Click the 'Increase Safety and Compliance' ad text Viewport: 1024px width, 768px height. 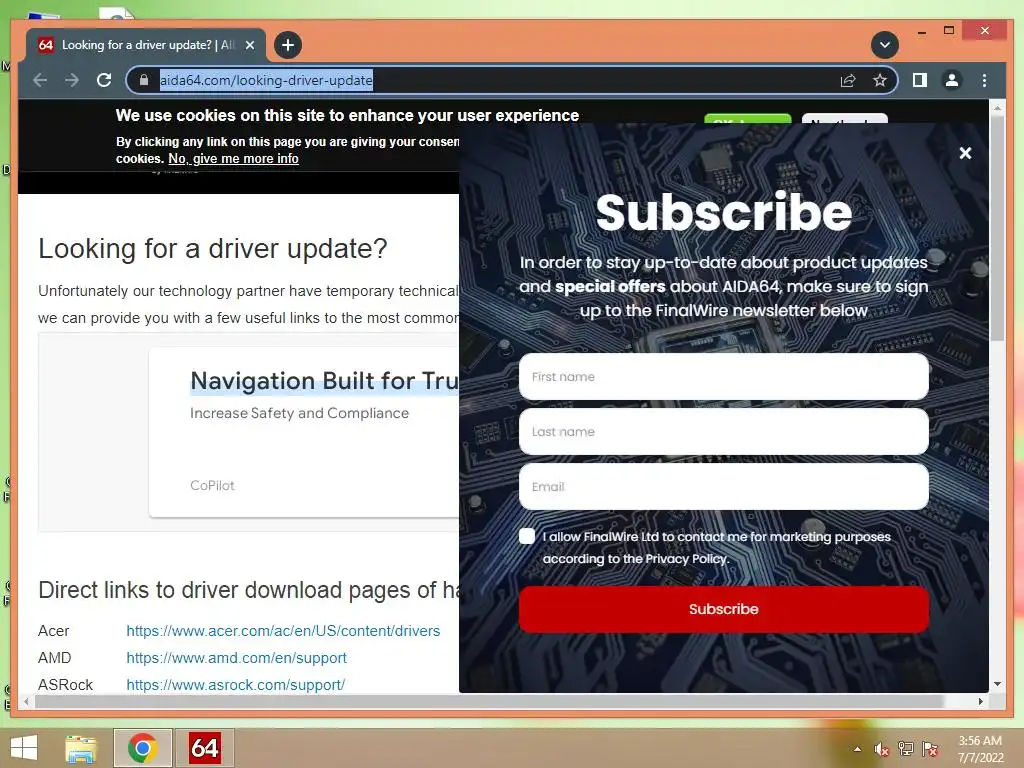(x=299, y=413)
